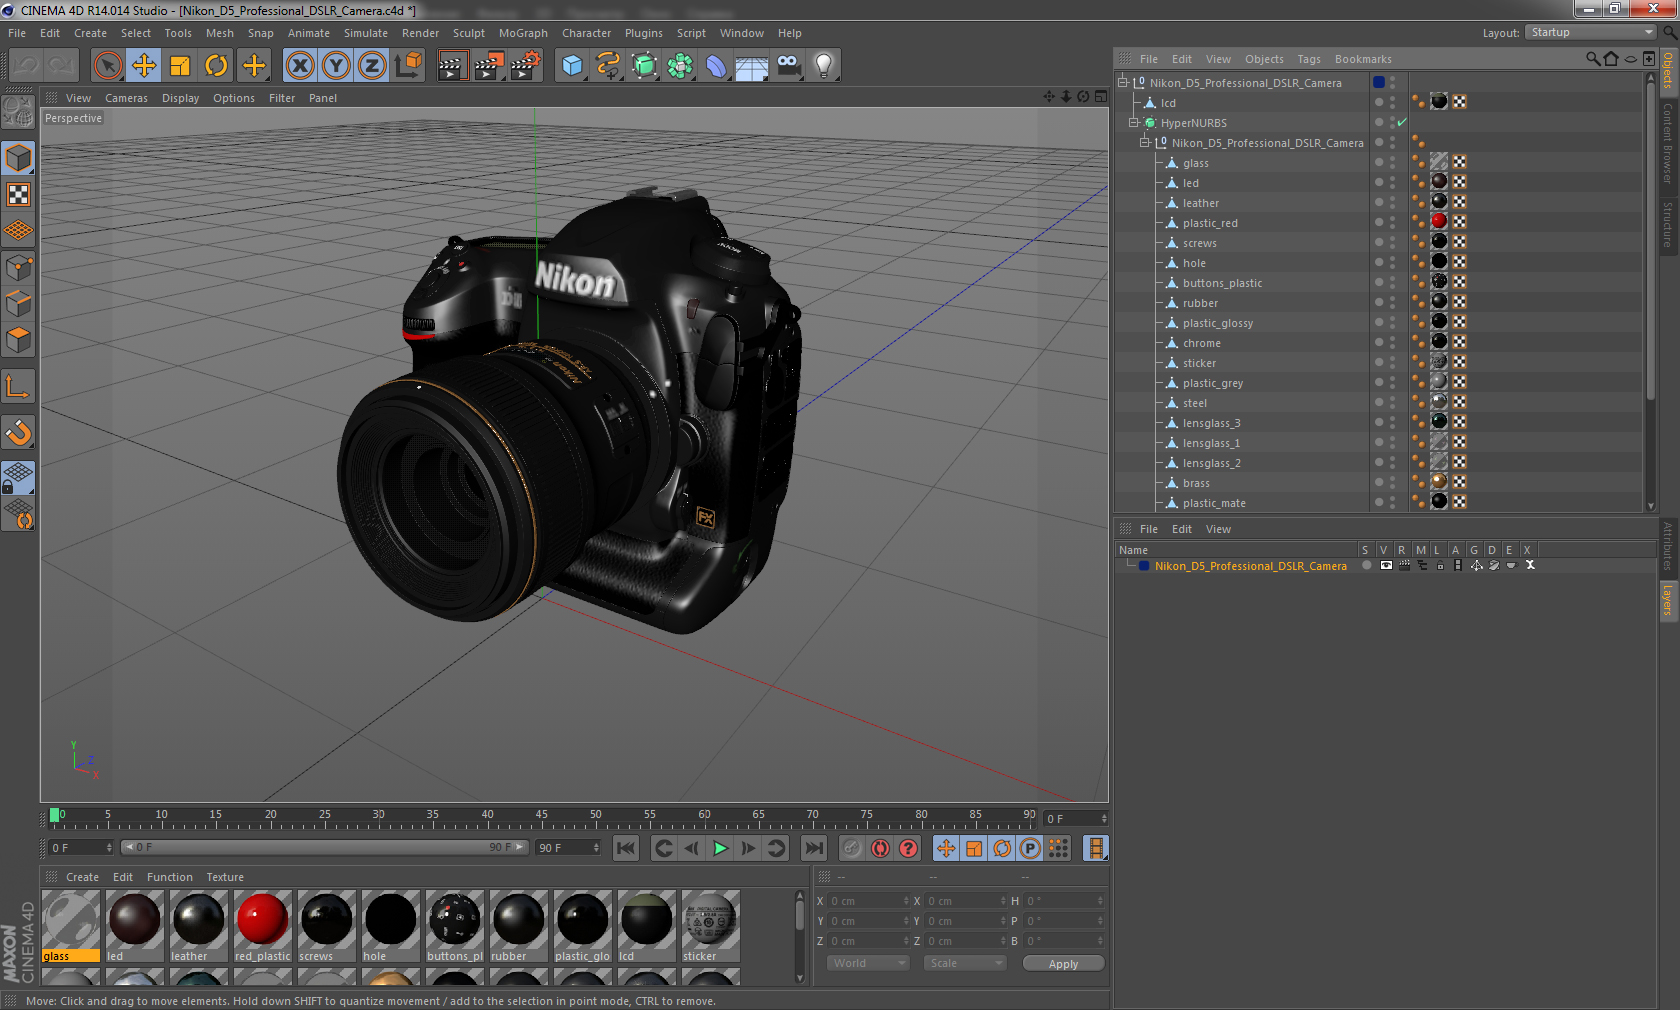Screen dimensions: 1680x1010
Task: Switch to Polygons mode
Action: 18,340
